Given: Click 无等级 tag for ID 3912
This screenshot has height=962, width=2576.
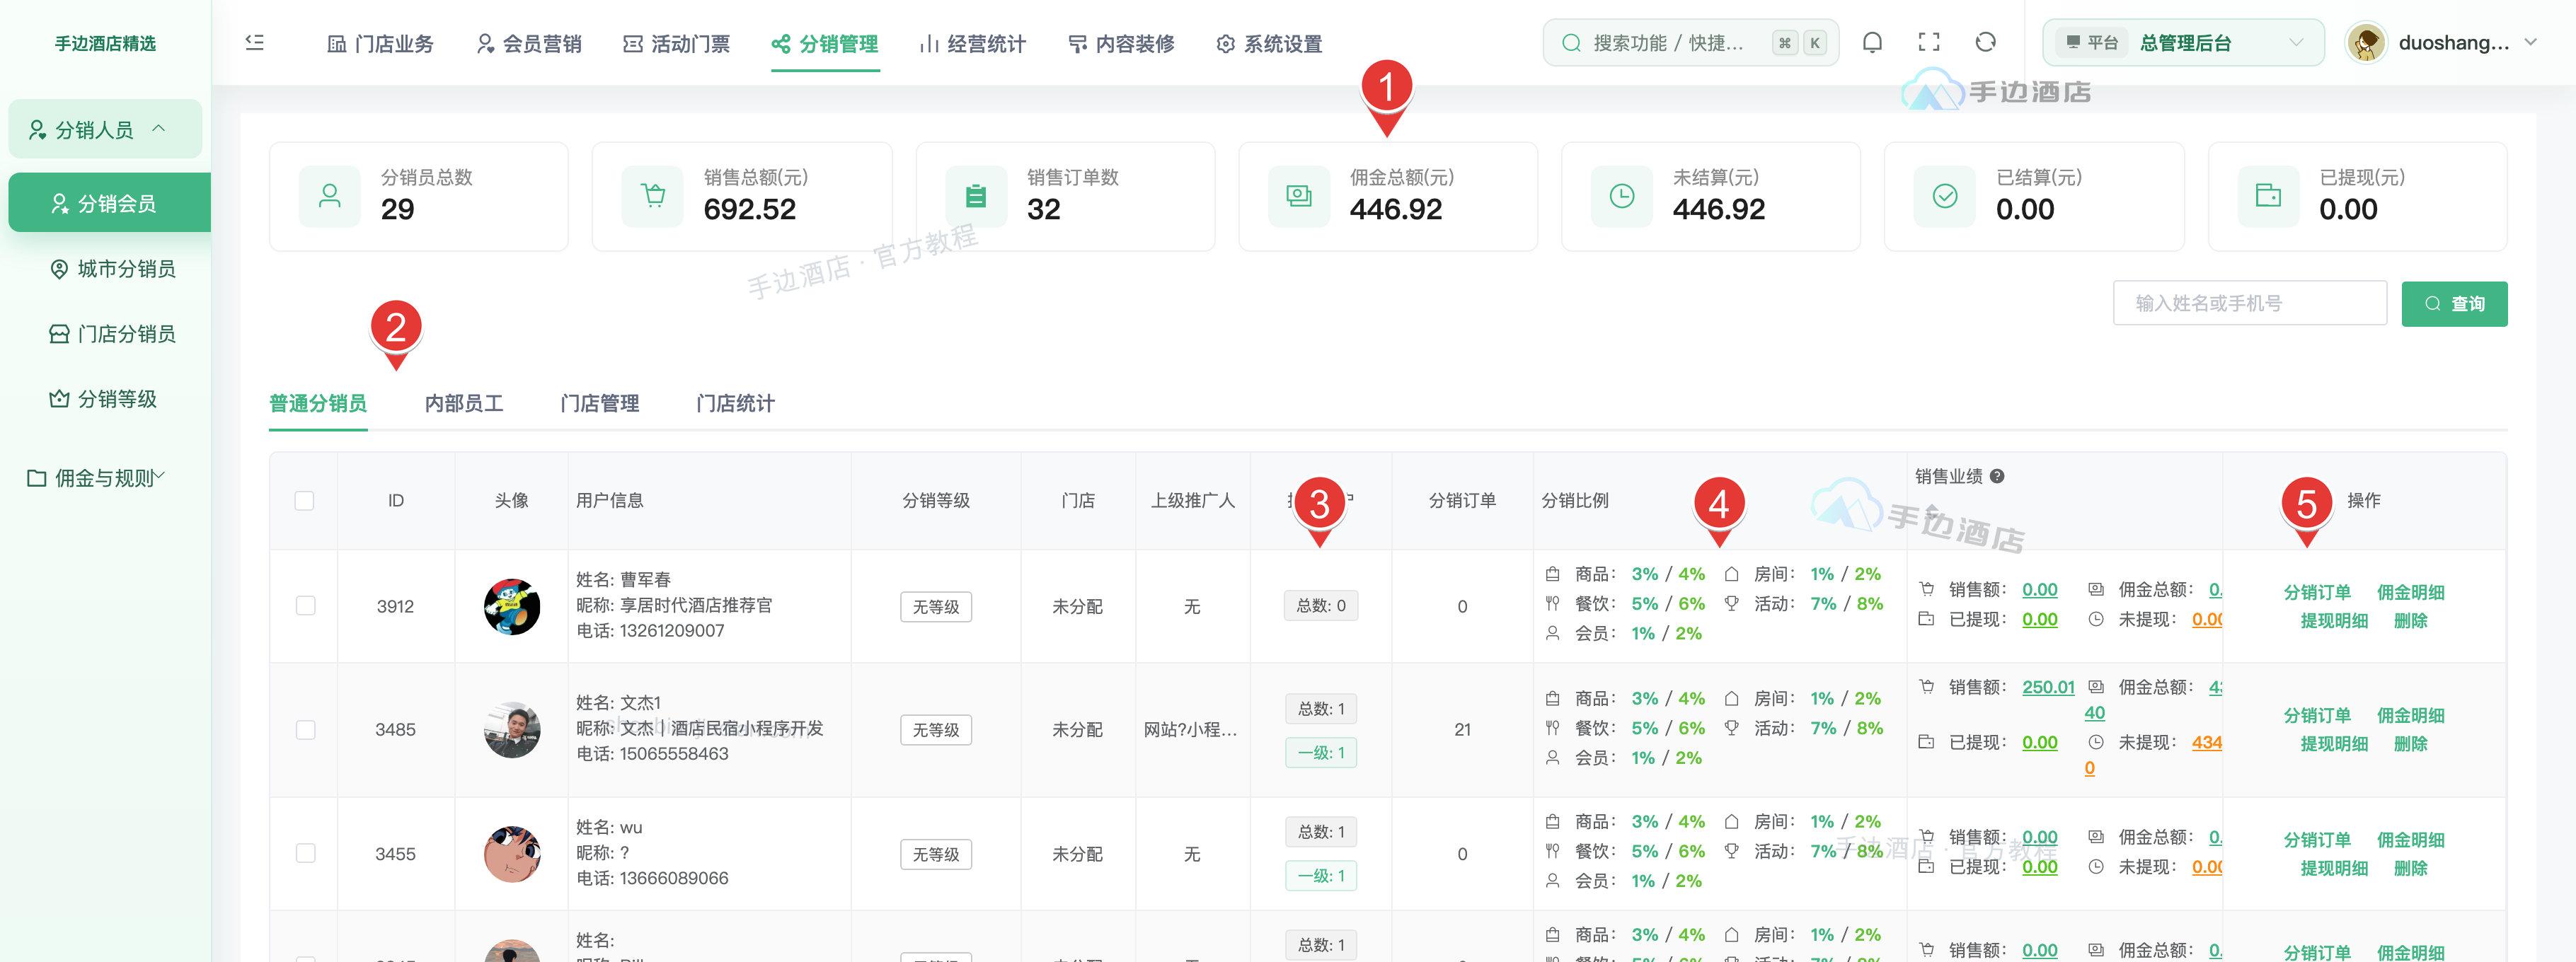Looking at the screenshot, I should (936, 607).
